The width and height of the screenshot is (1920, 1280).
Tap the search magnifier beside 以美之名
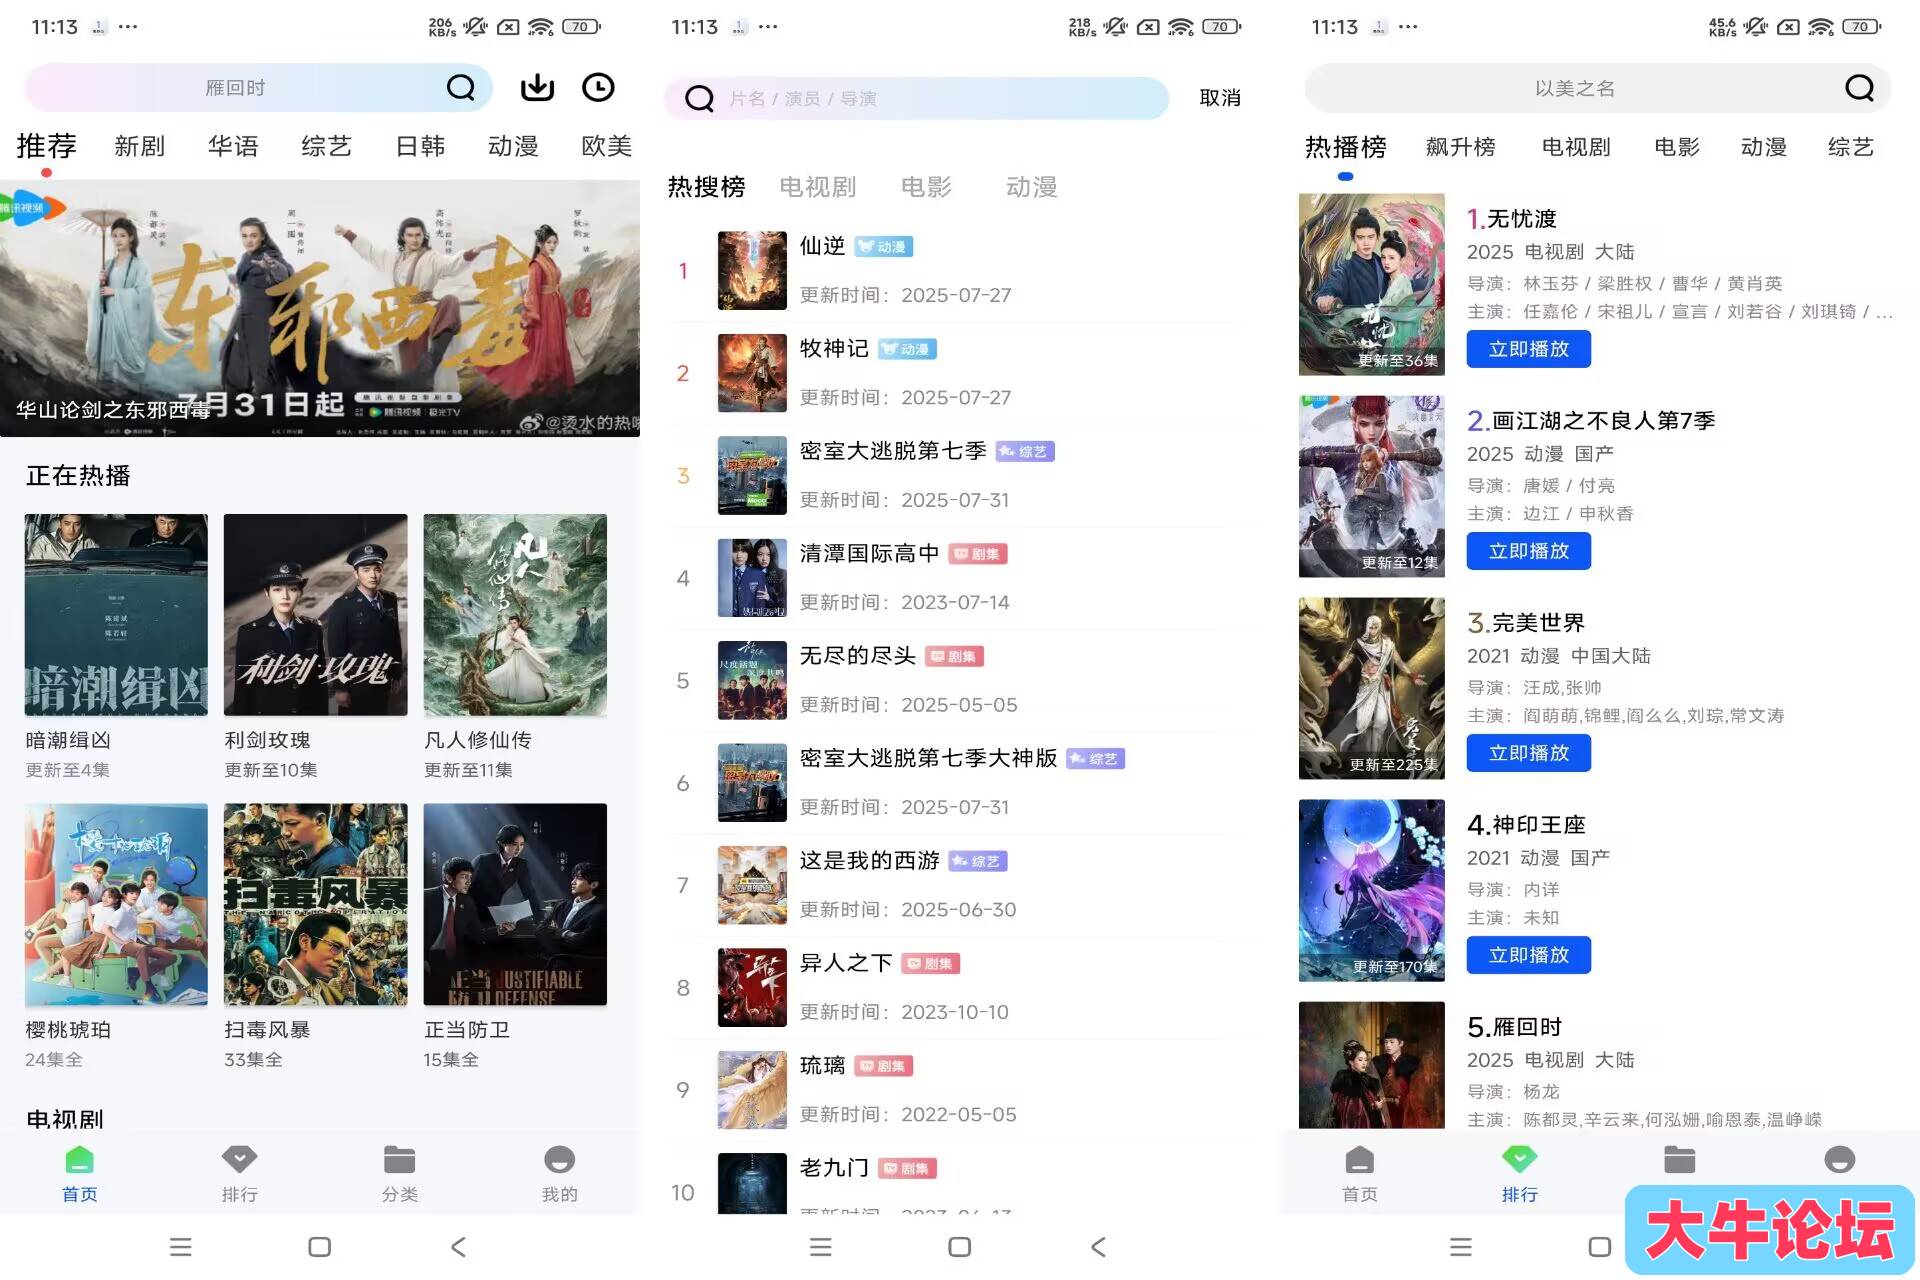(1859, 88)
